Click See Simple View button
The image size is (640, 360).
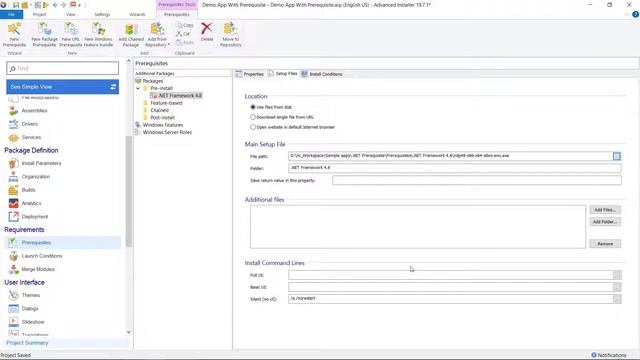tap(62, 87)
